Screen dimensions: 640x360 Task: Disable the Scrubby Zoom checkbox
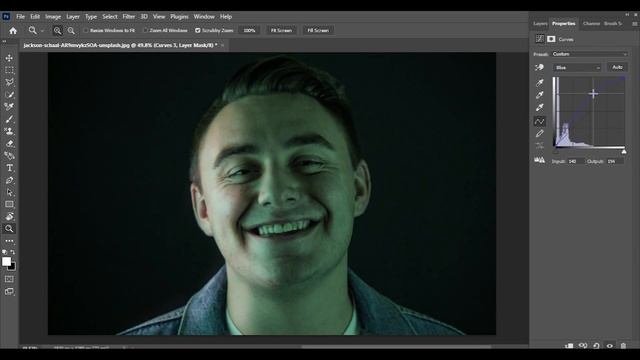198,31
